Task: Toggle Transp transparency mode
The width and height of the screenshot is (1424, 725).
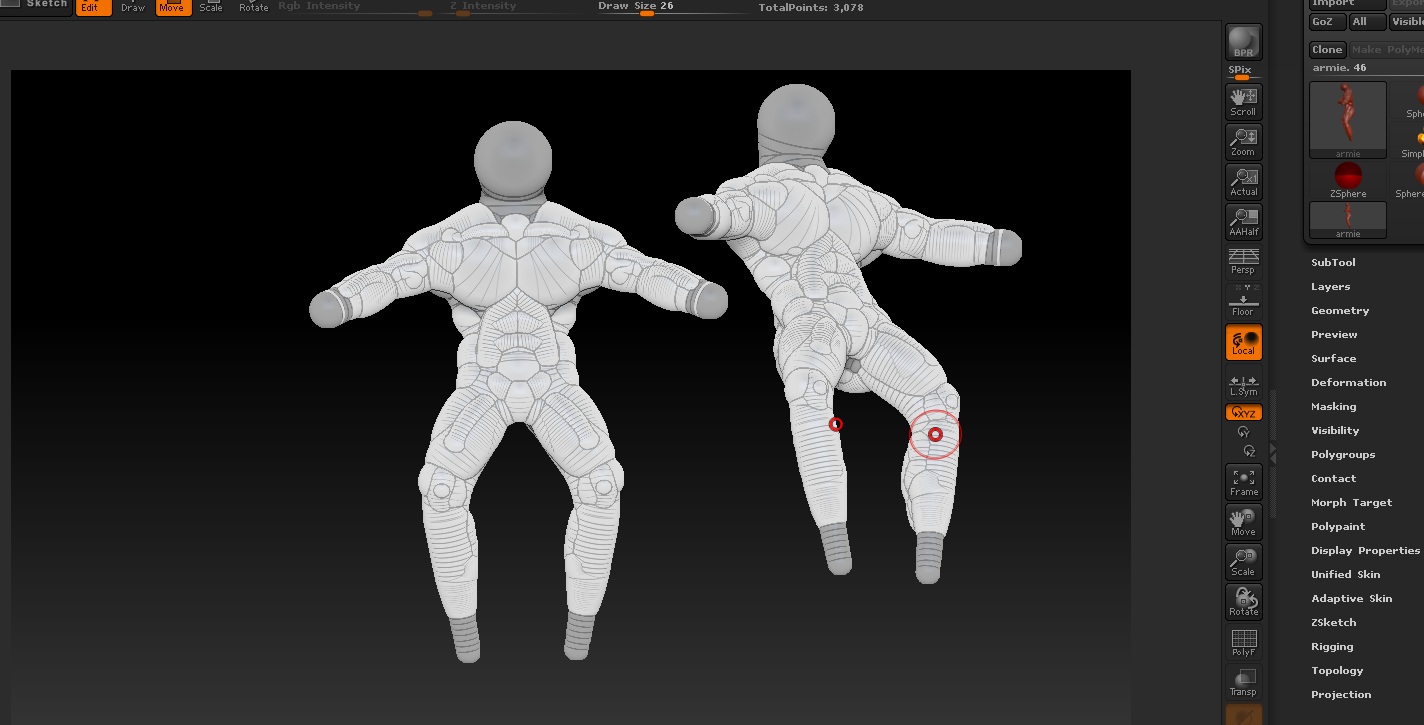Action: point(1243,681)
